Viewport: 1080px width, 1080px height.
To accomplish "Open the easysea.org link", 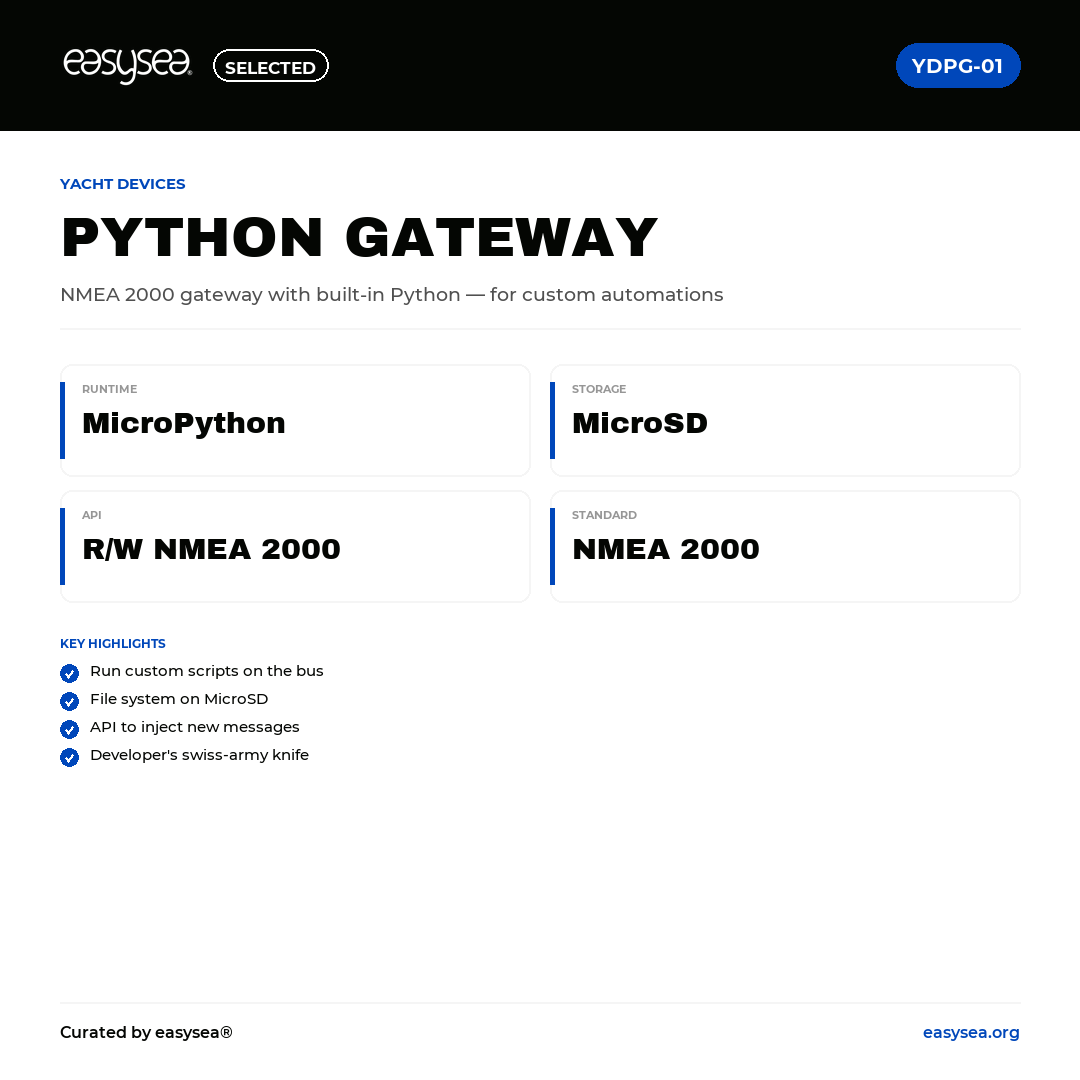I will (x=971, y=1032).
